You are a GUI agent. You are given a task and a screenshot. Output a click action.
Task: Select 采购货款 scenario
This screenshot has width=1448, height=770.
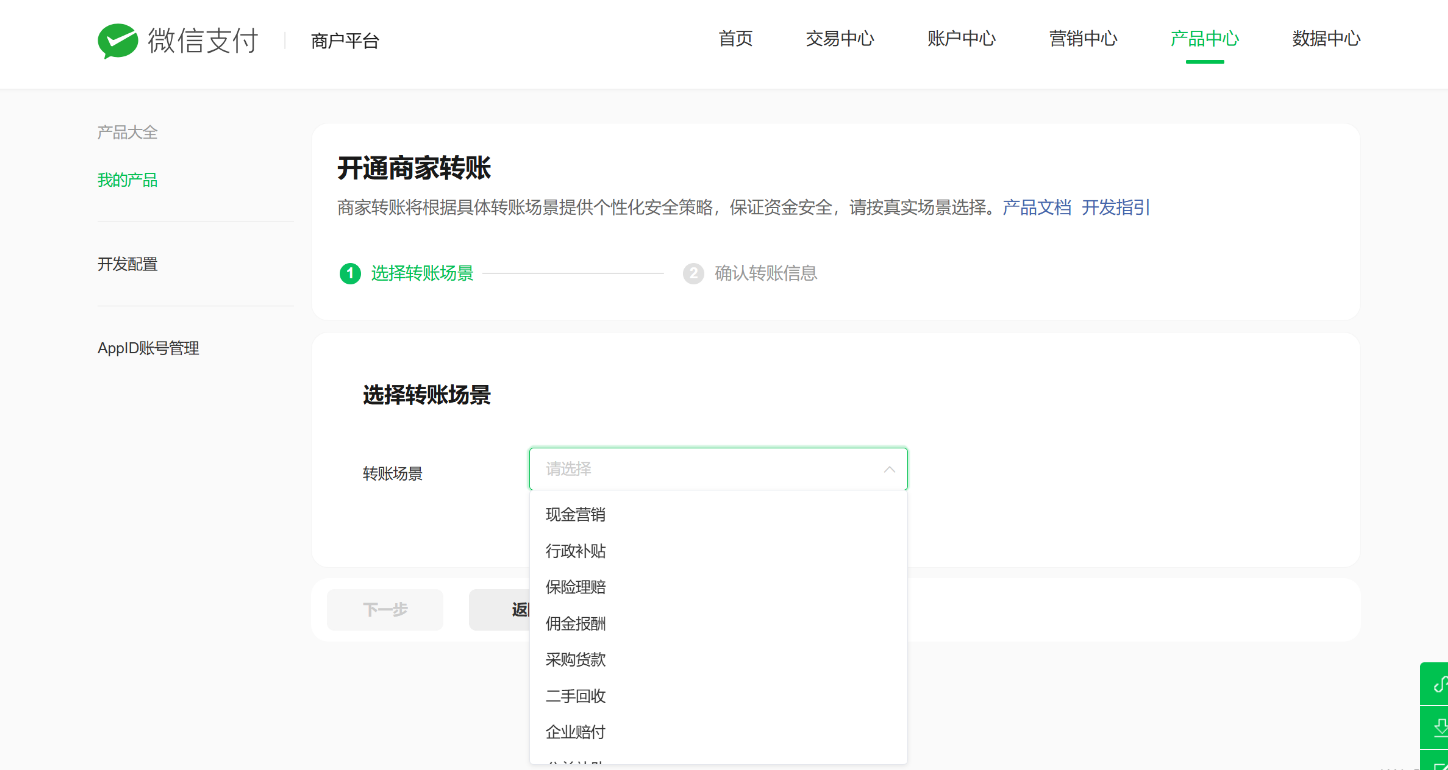[x=576, y=660]
